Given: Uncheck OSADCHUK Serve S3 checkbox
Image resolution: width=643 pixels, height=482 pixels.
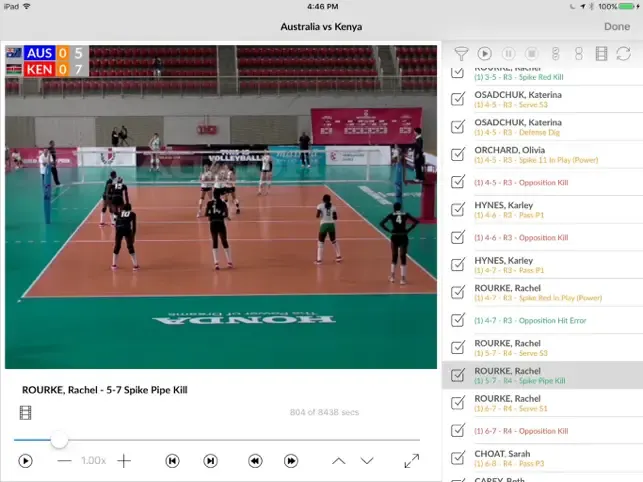Looking at the screenshot, I should (x=458, y=99).
